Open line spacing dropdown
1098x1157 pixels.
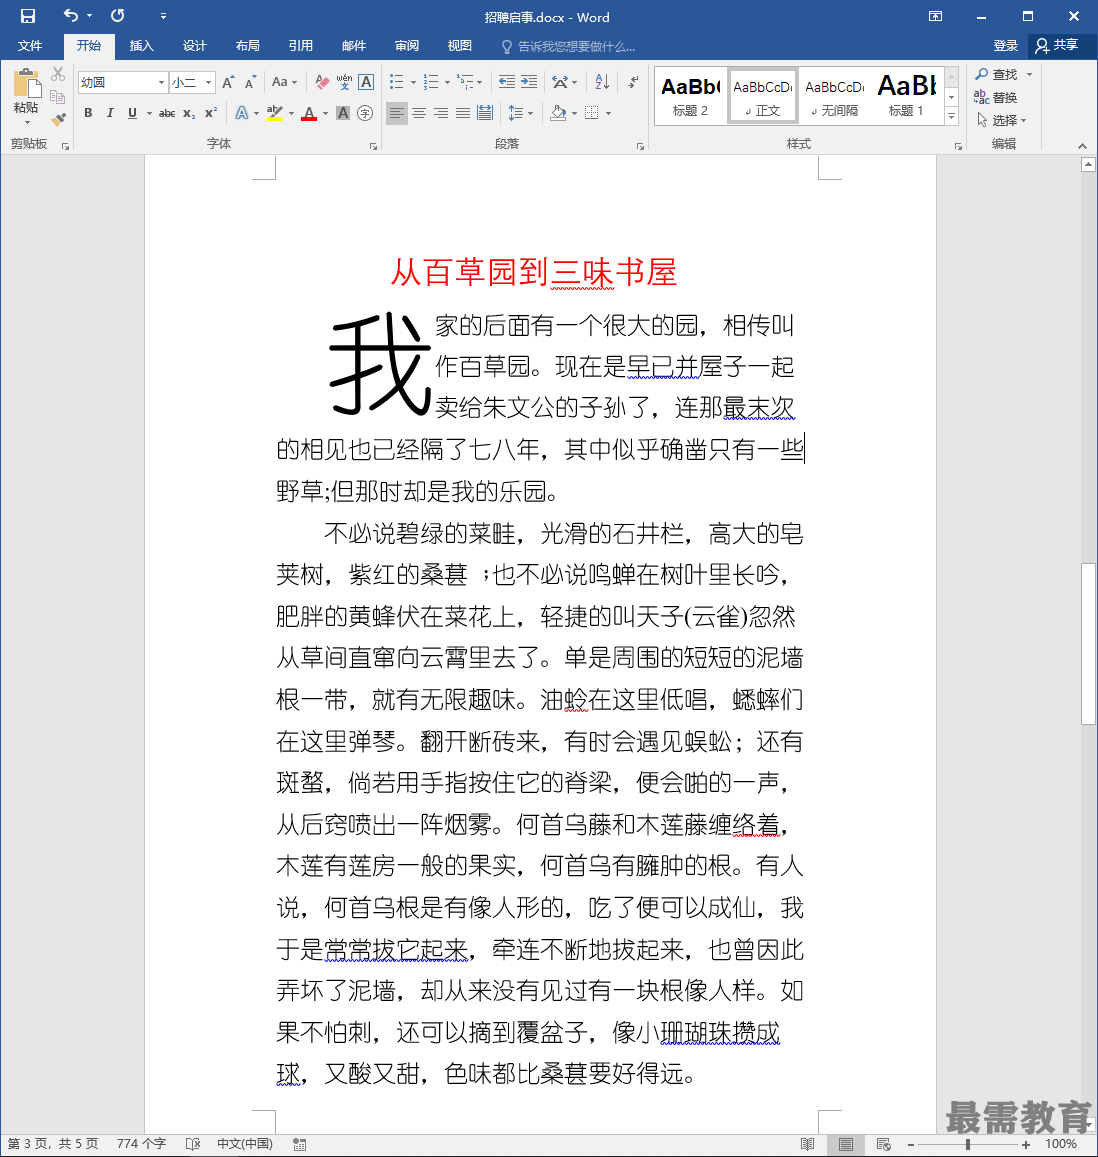pyautogui.click(x=520, y=114)
